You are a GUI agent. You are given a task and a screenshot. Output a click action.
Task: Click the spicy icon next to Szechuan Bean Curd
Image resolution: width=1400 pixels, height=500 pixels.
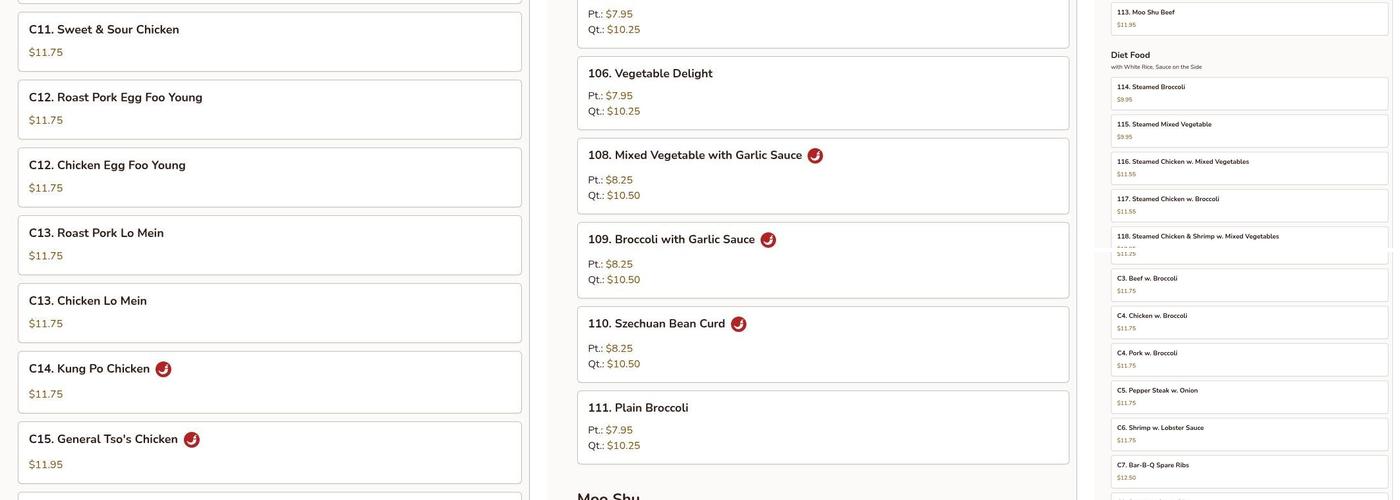739,324
